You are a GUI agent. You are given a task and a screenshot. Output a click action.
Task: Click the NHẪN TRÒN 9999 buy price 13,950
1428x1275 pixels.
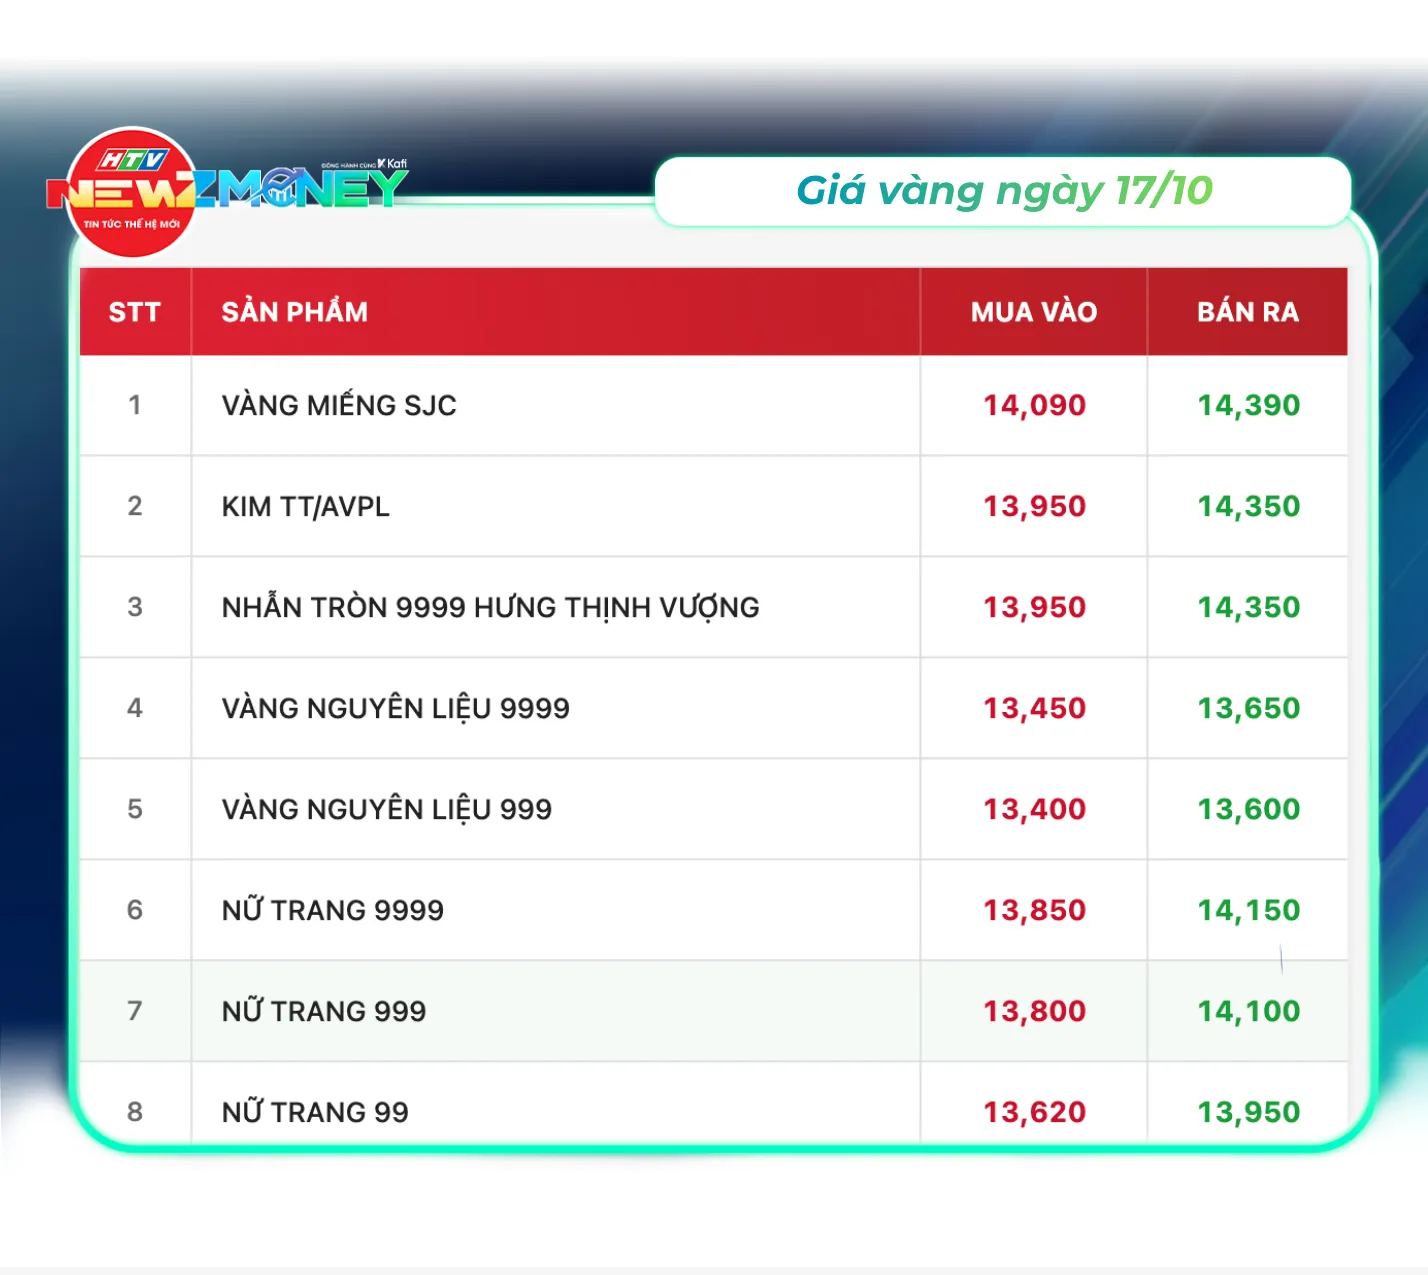(1034, 607)
